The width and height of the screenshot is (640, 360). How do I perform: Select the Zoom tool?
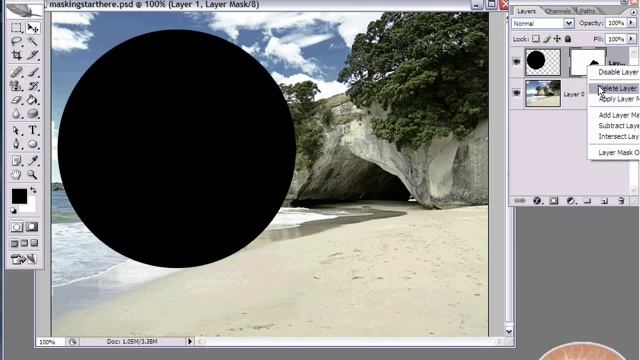[32, 175]
